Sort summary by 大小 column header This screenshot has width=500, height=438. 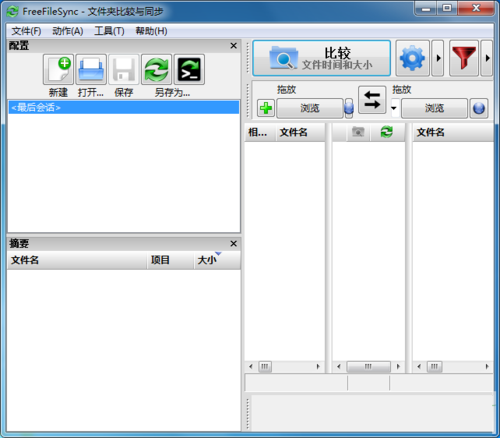pyautogui.click(x=217, y=260)
